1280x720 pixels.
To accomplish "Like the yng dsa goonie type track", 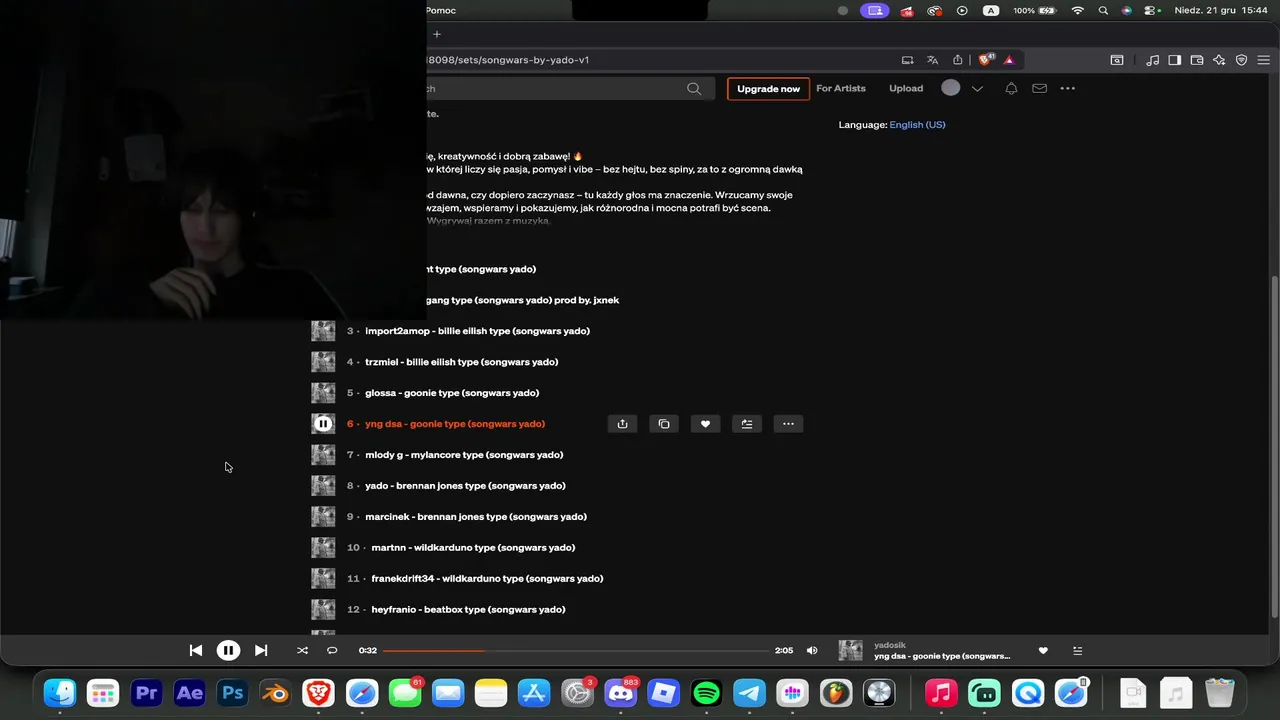I will point(705,424).
